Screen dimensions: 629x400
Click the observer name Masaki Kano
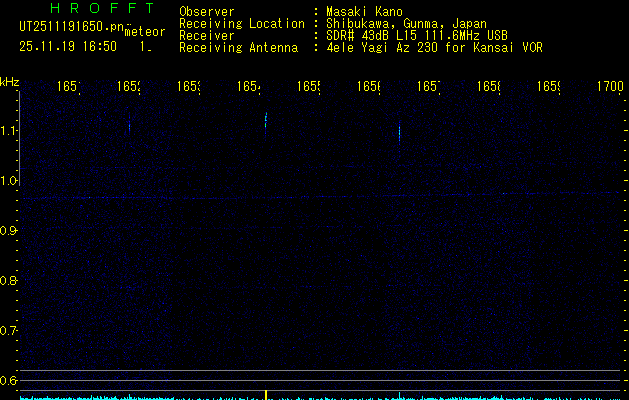pyautogui.click(x=364, y=12)
